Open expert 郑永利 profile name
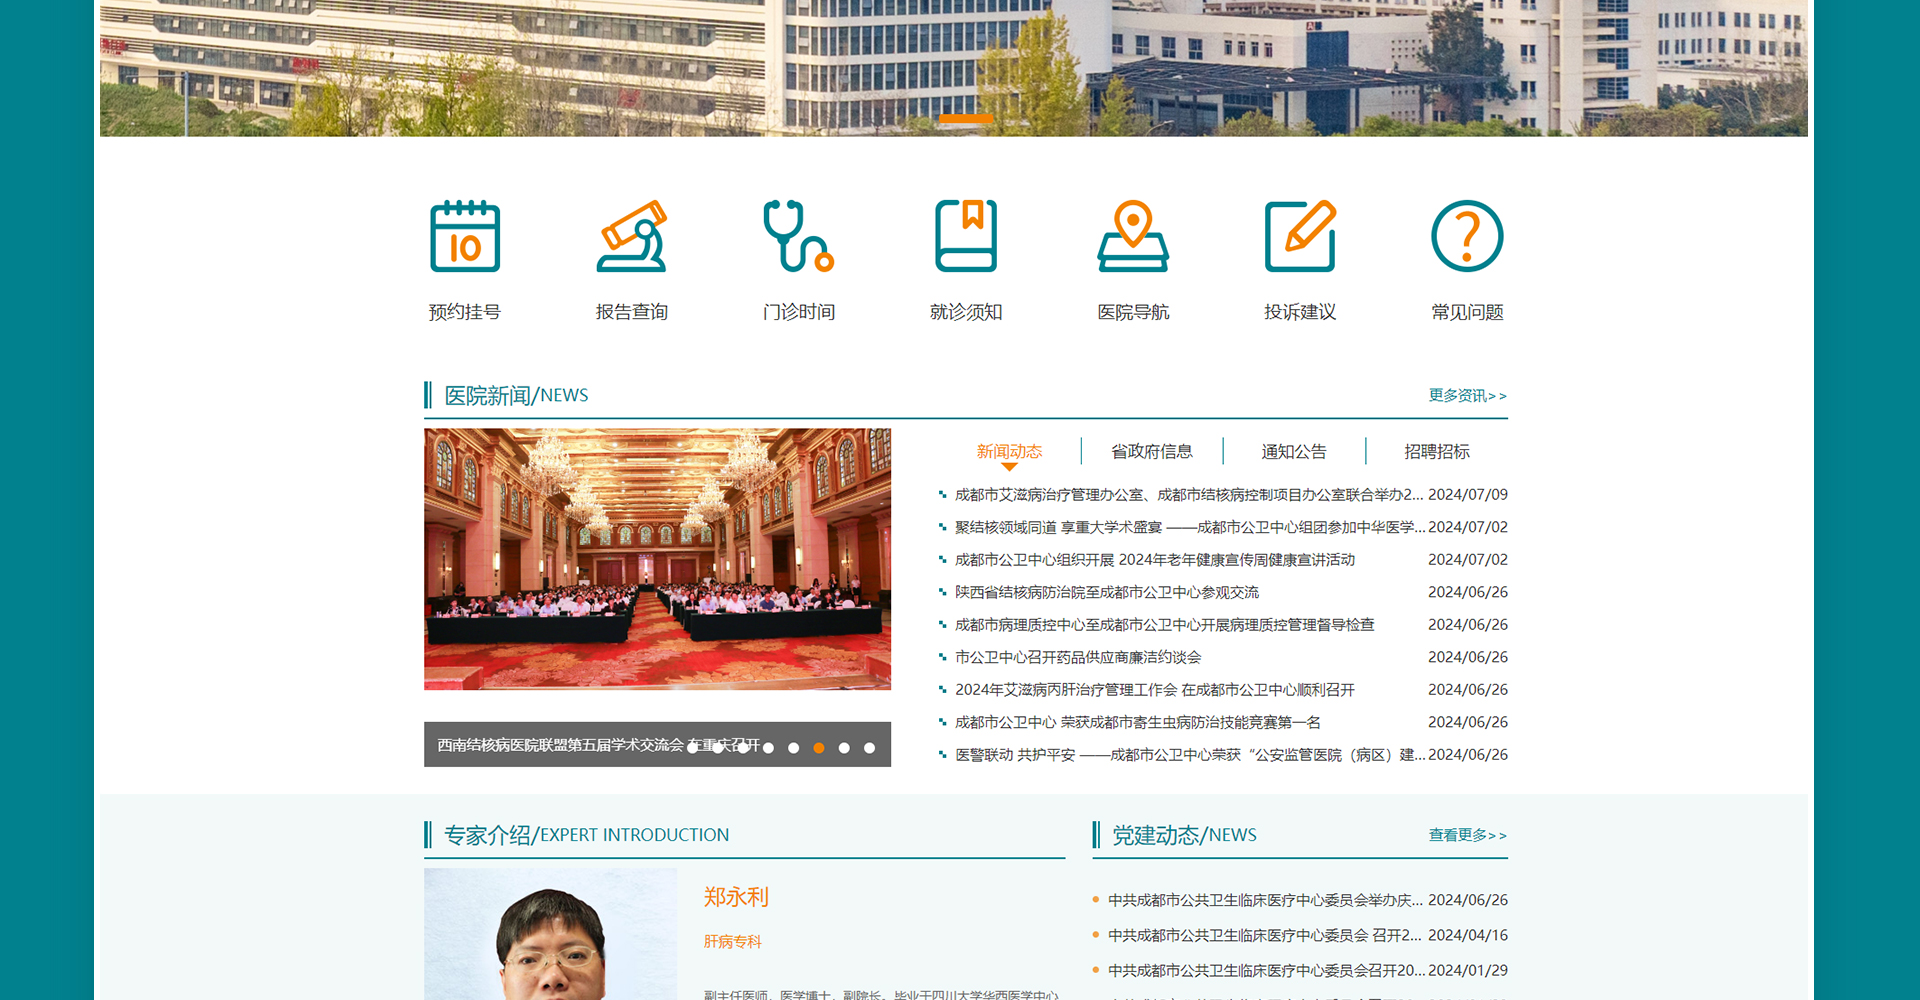This screenshot has height=1000, width=1920. click(736, 897)
